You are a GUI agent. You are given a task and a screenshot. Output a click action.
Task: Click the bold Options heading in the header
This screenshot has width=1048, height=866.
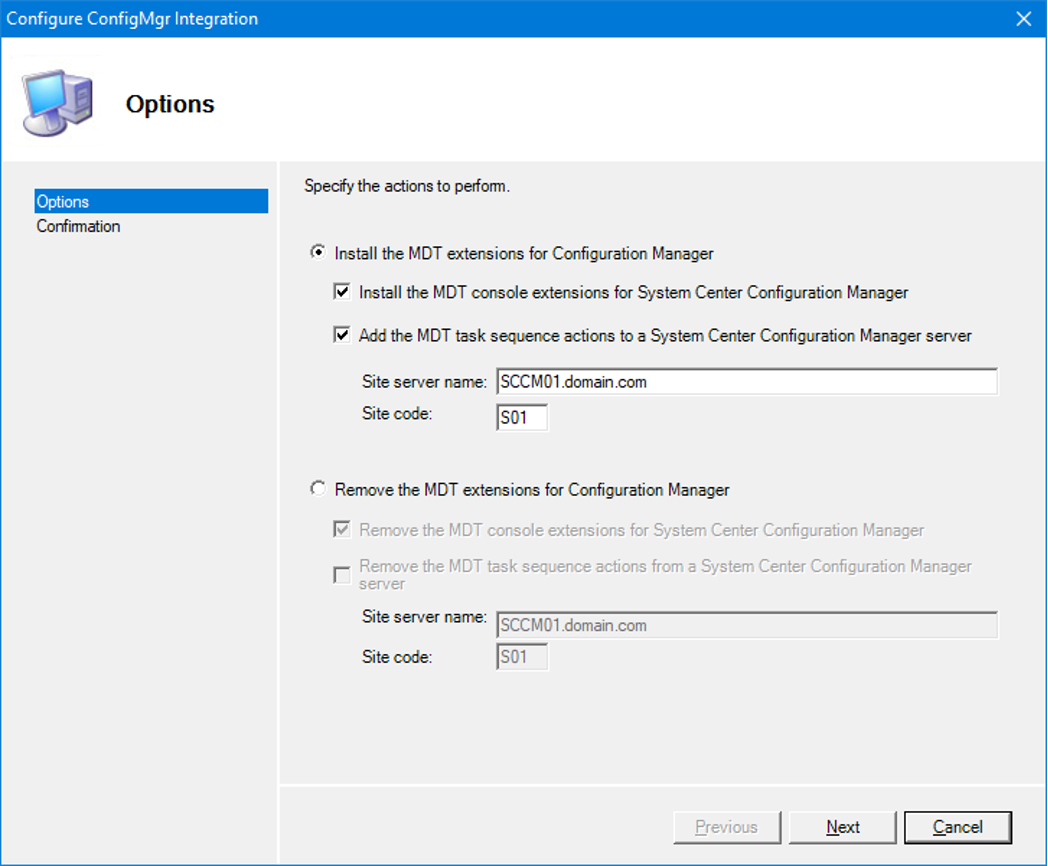(170, 104)
